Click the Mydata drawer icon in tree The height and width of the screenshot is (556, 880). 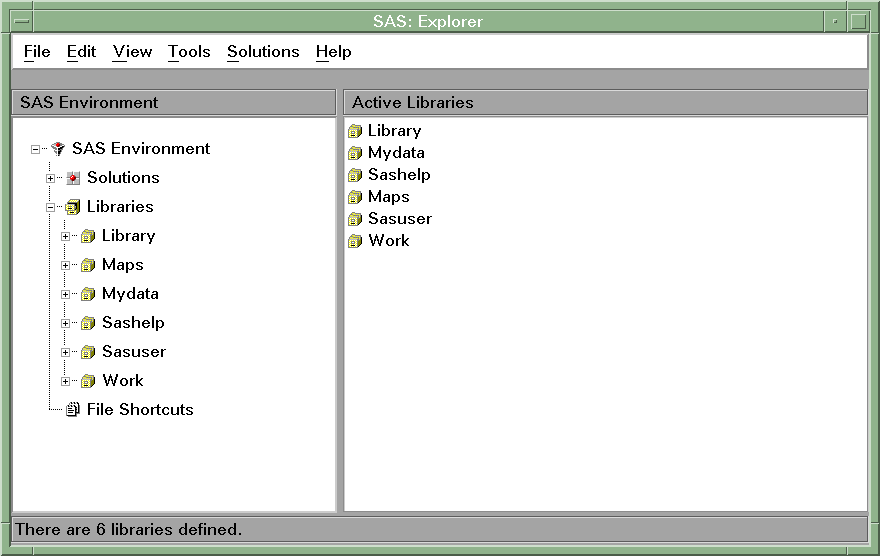[x=88, y=294]
